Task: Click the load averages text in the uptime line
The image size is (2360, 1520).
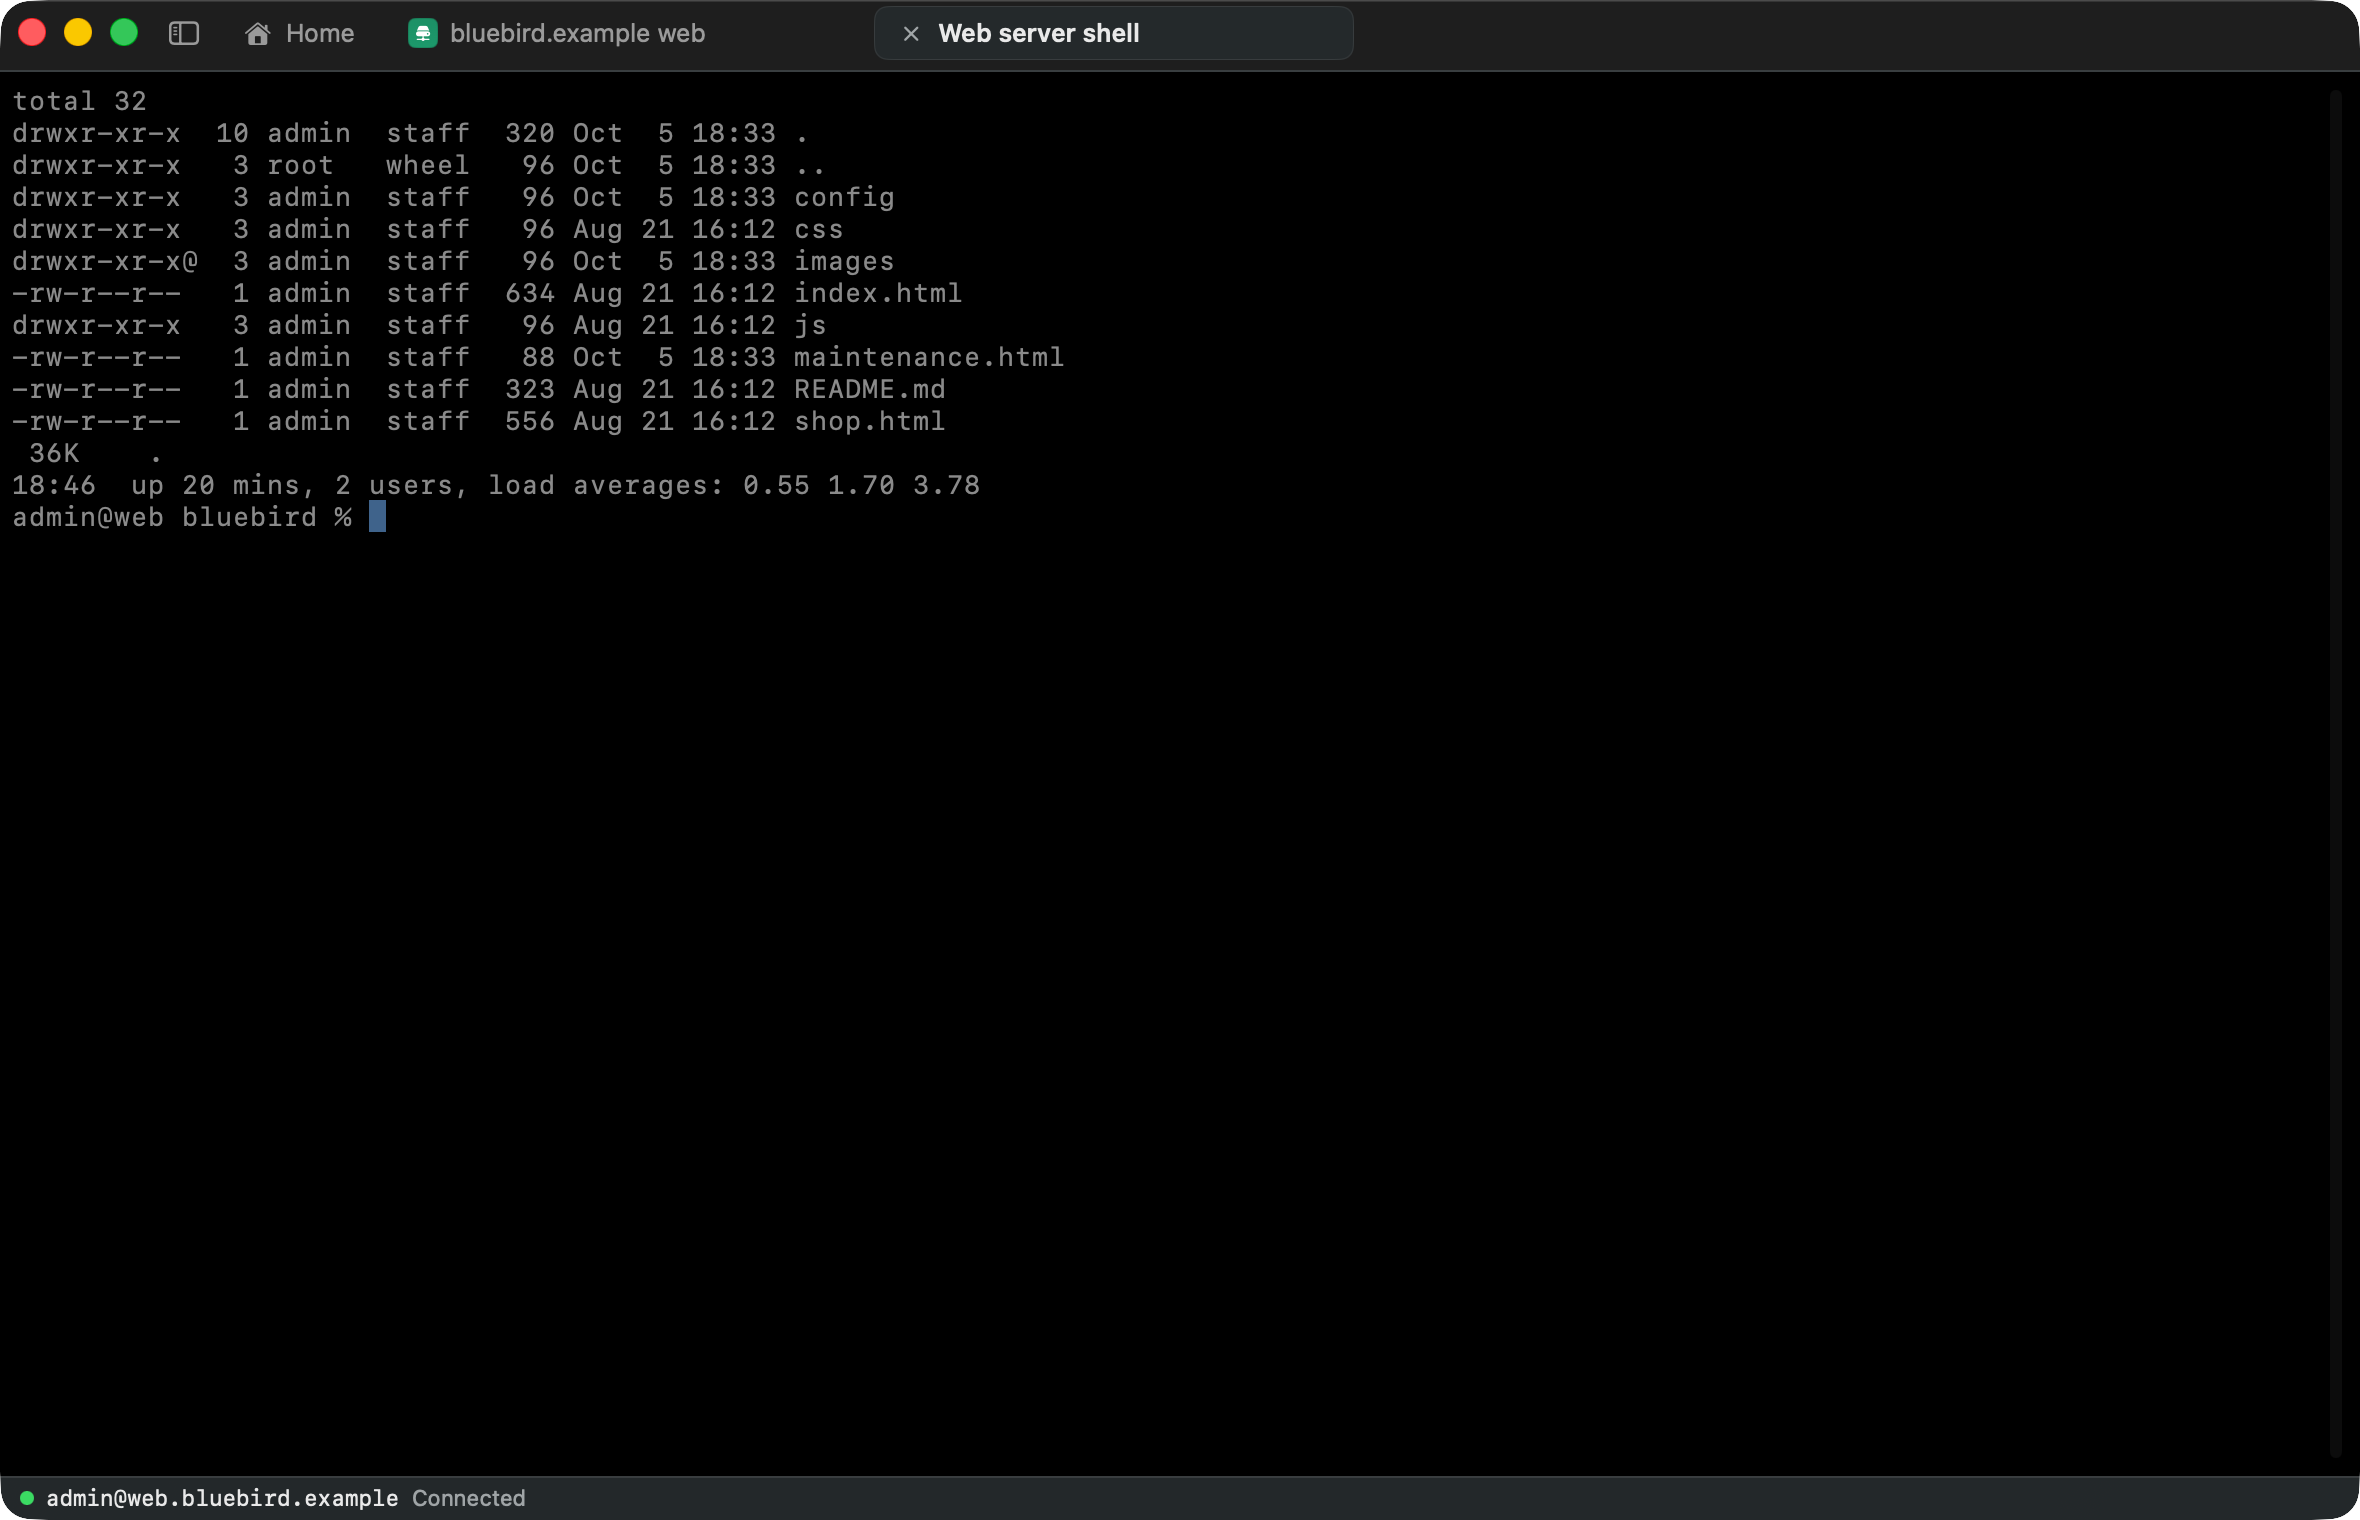Action: [734, 485]
